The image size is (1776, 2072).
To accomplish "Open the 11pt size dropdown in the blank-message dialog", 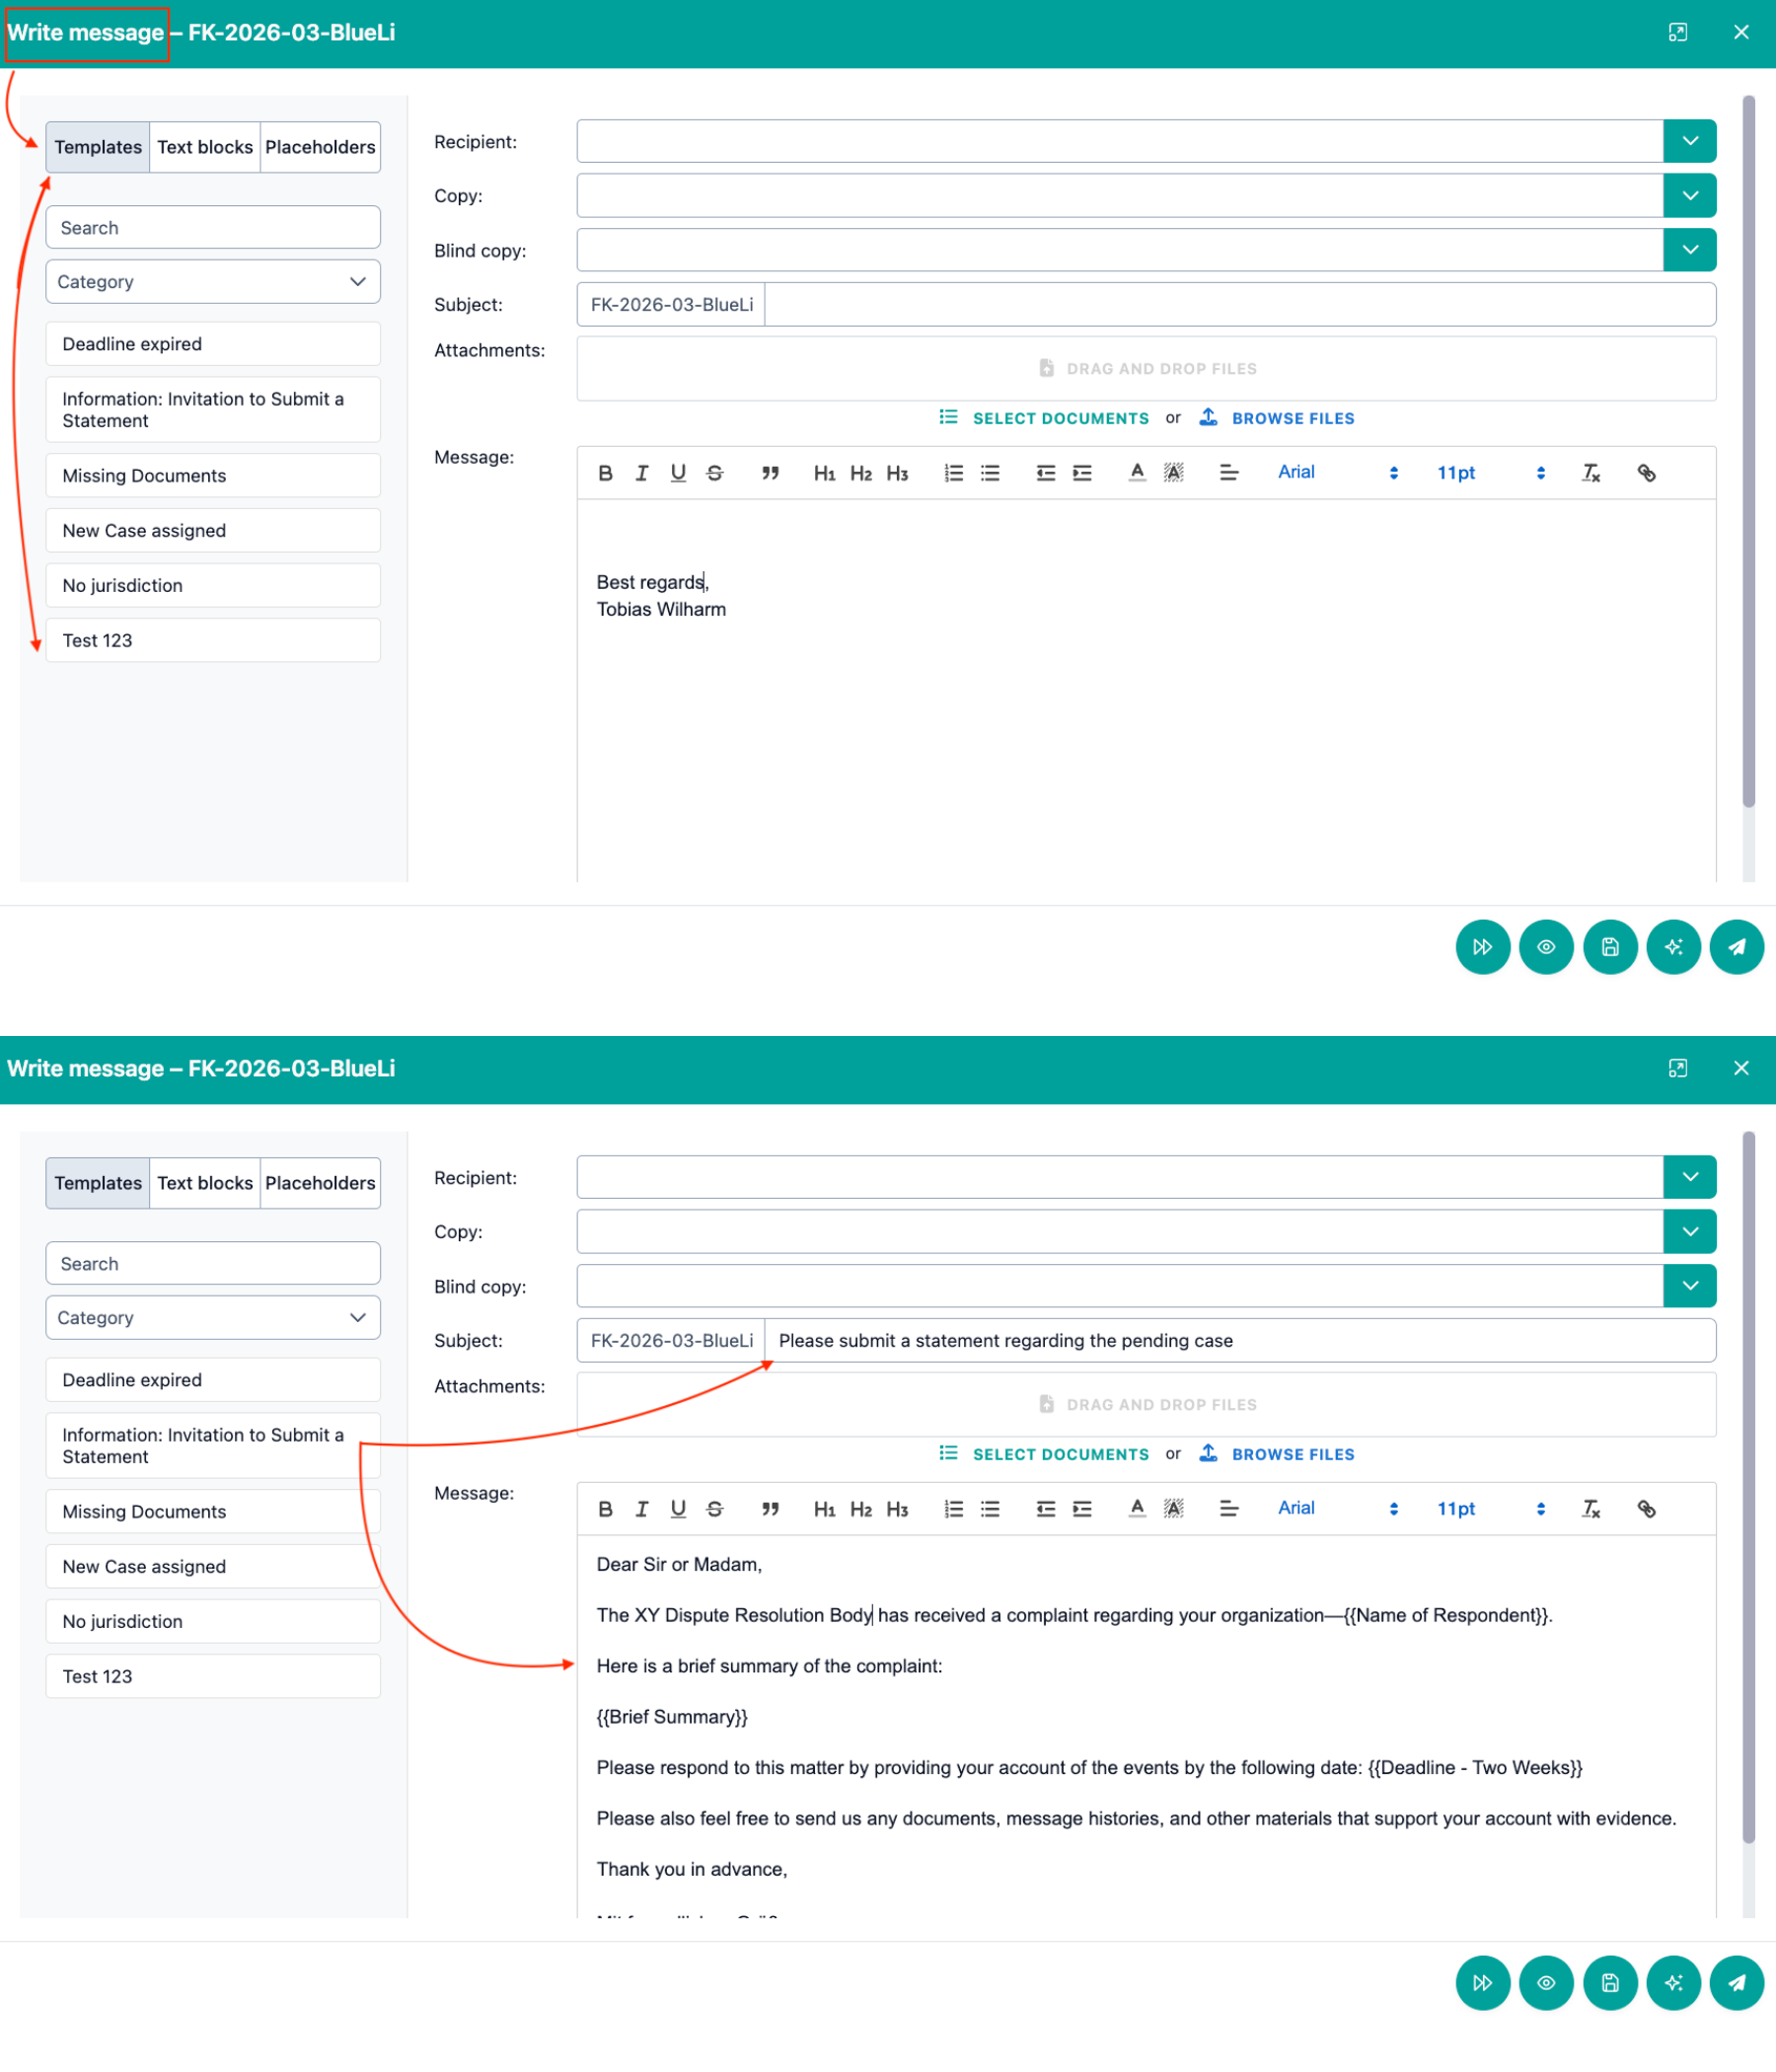I will click(1491, 473).
